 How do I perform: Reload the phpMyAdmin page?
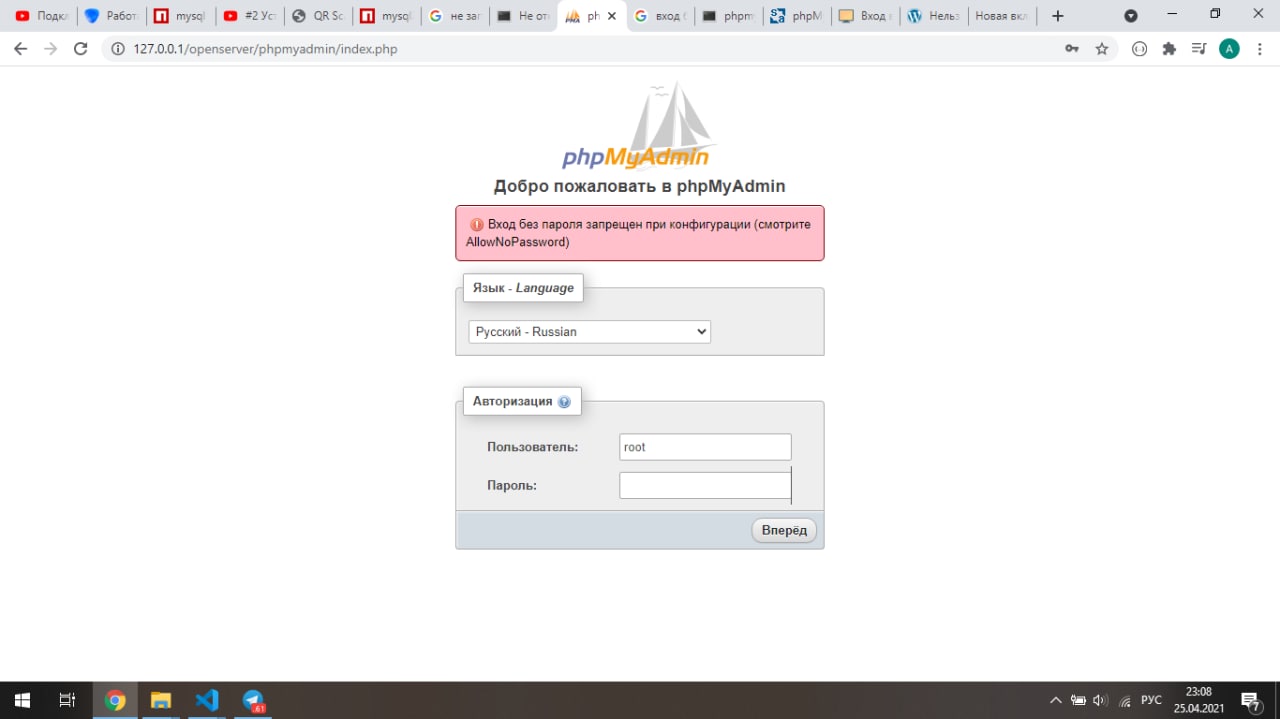pos(81,48)
